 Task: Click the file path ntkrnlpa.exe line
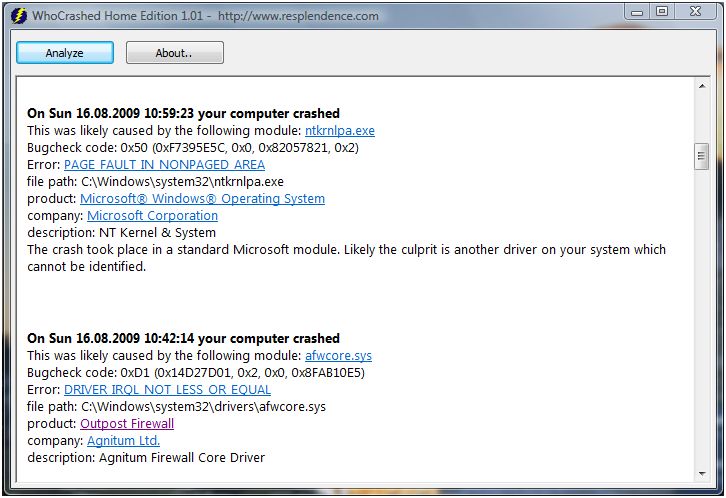[156, 181]
